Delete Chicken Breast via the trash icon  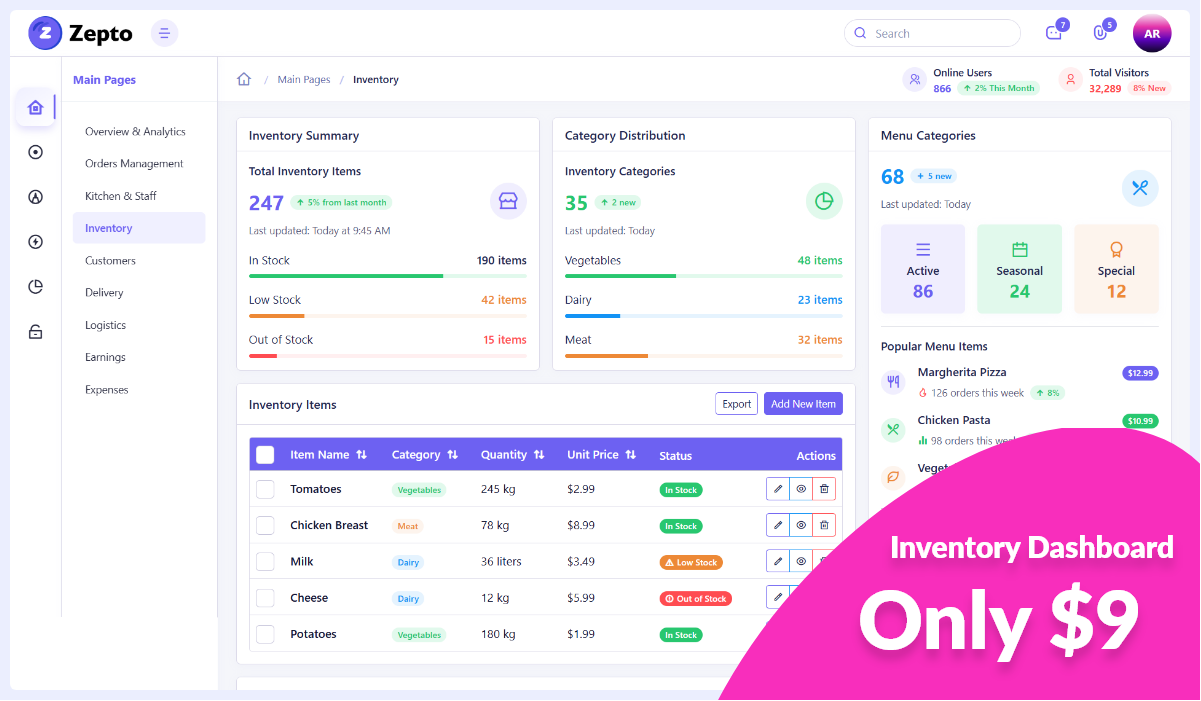824,524
